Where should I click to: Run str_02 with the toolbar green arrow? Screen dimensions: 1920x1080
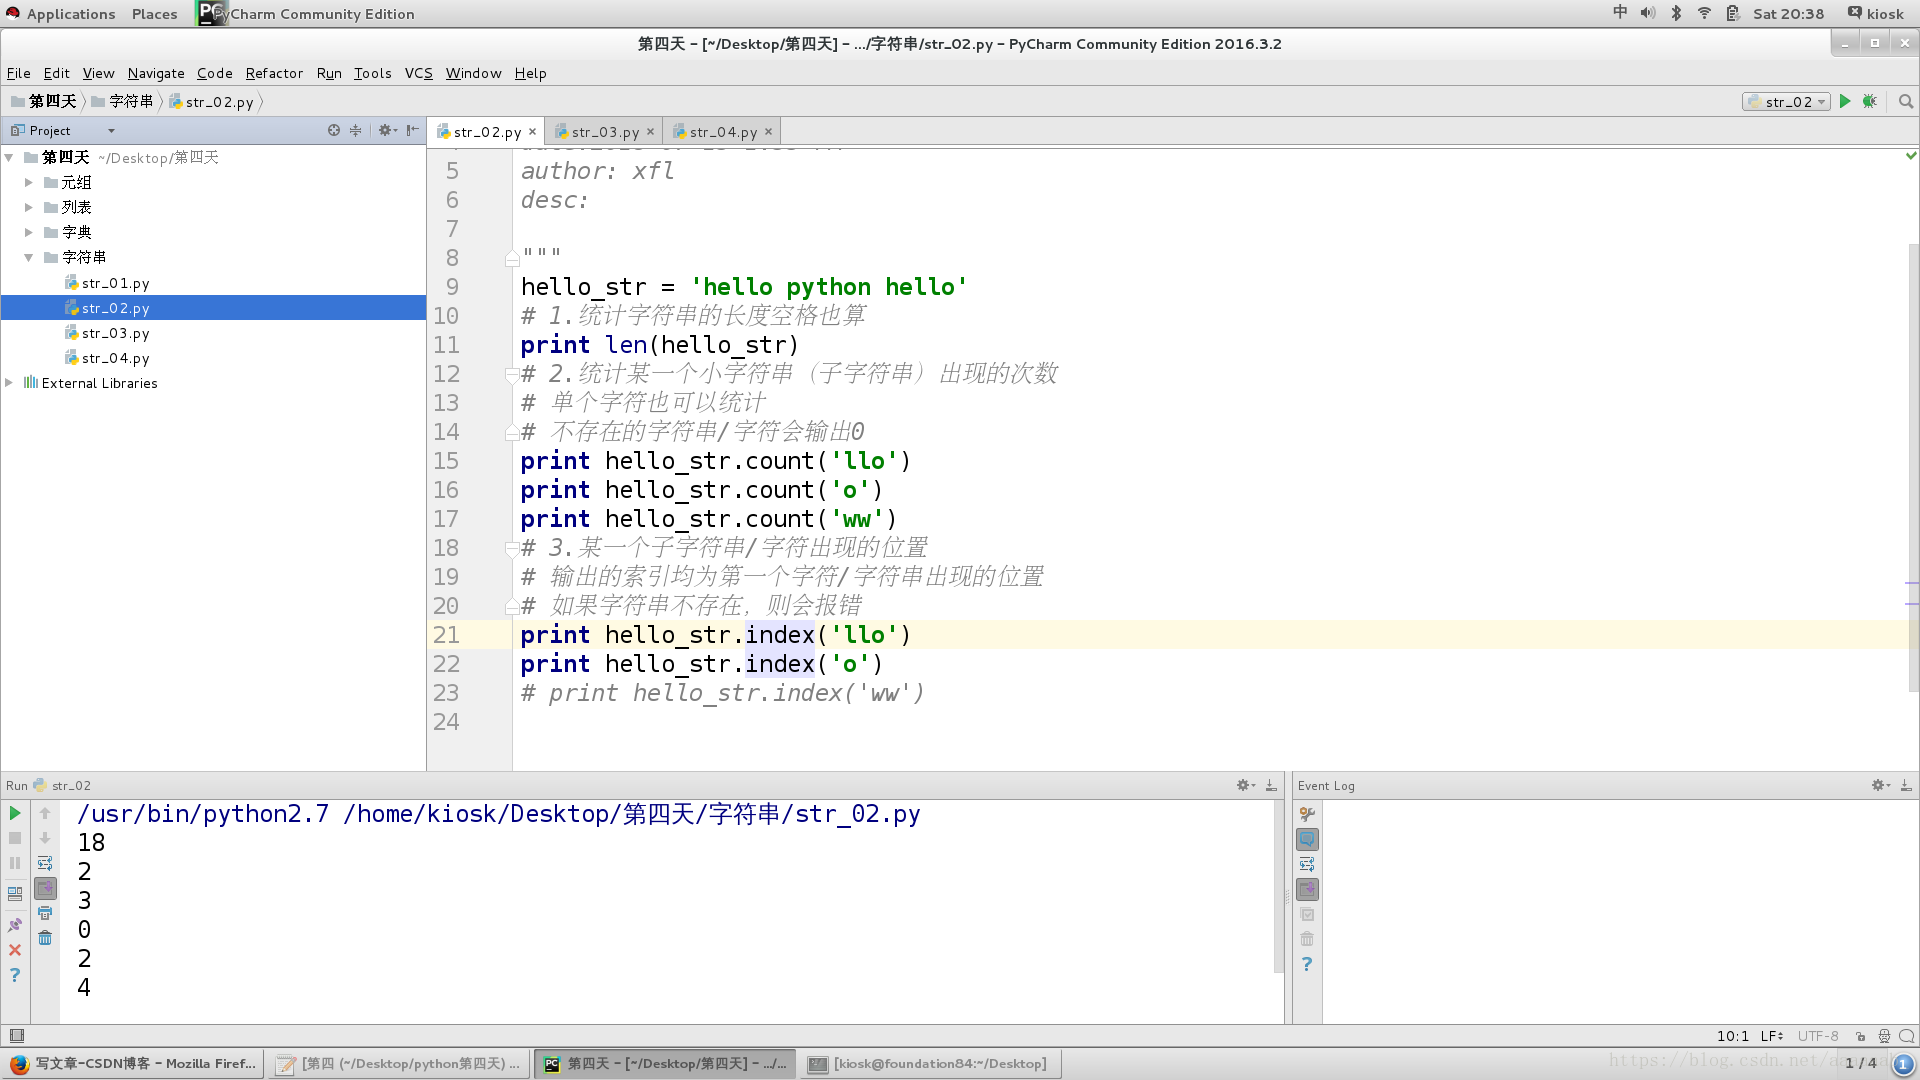[x=1845, y=101]
